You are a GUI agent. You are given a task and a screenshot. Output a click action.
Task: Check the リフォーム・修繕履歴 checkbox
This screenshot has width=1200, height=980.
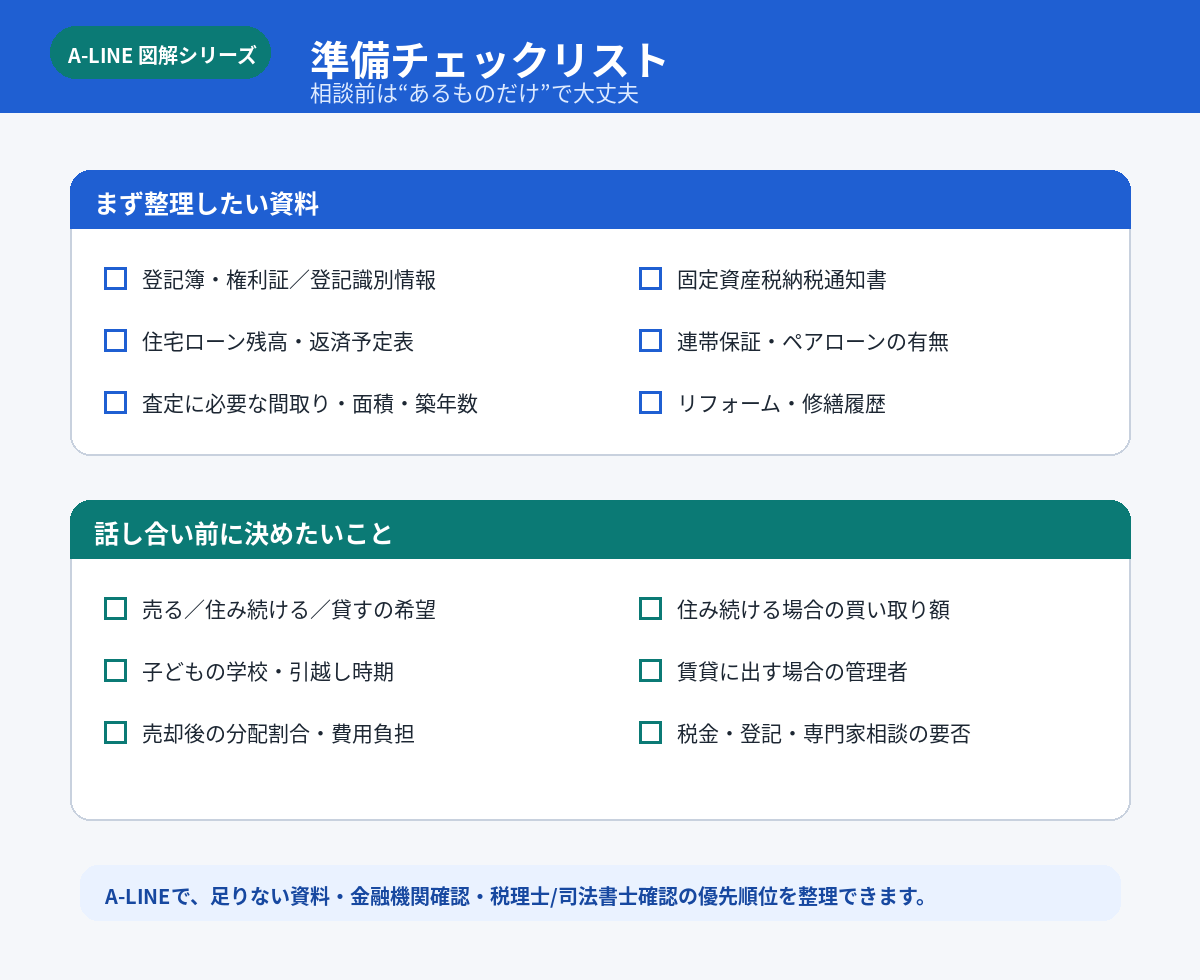[651, 403]
